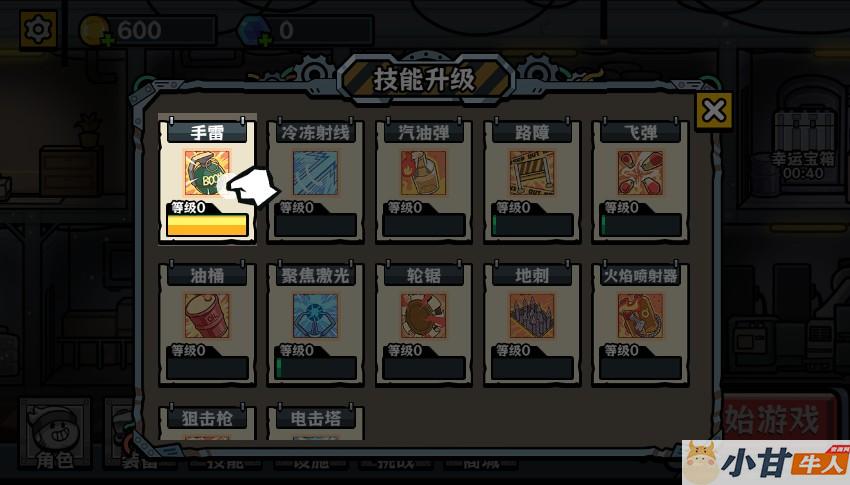Select the 狙击枪 sniper rifle card

[207, 423]
